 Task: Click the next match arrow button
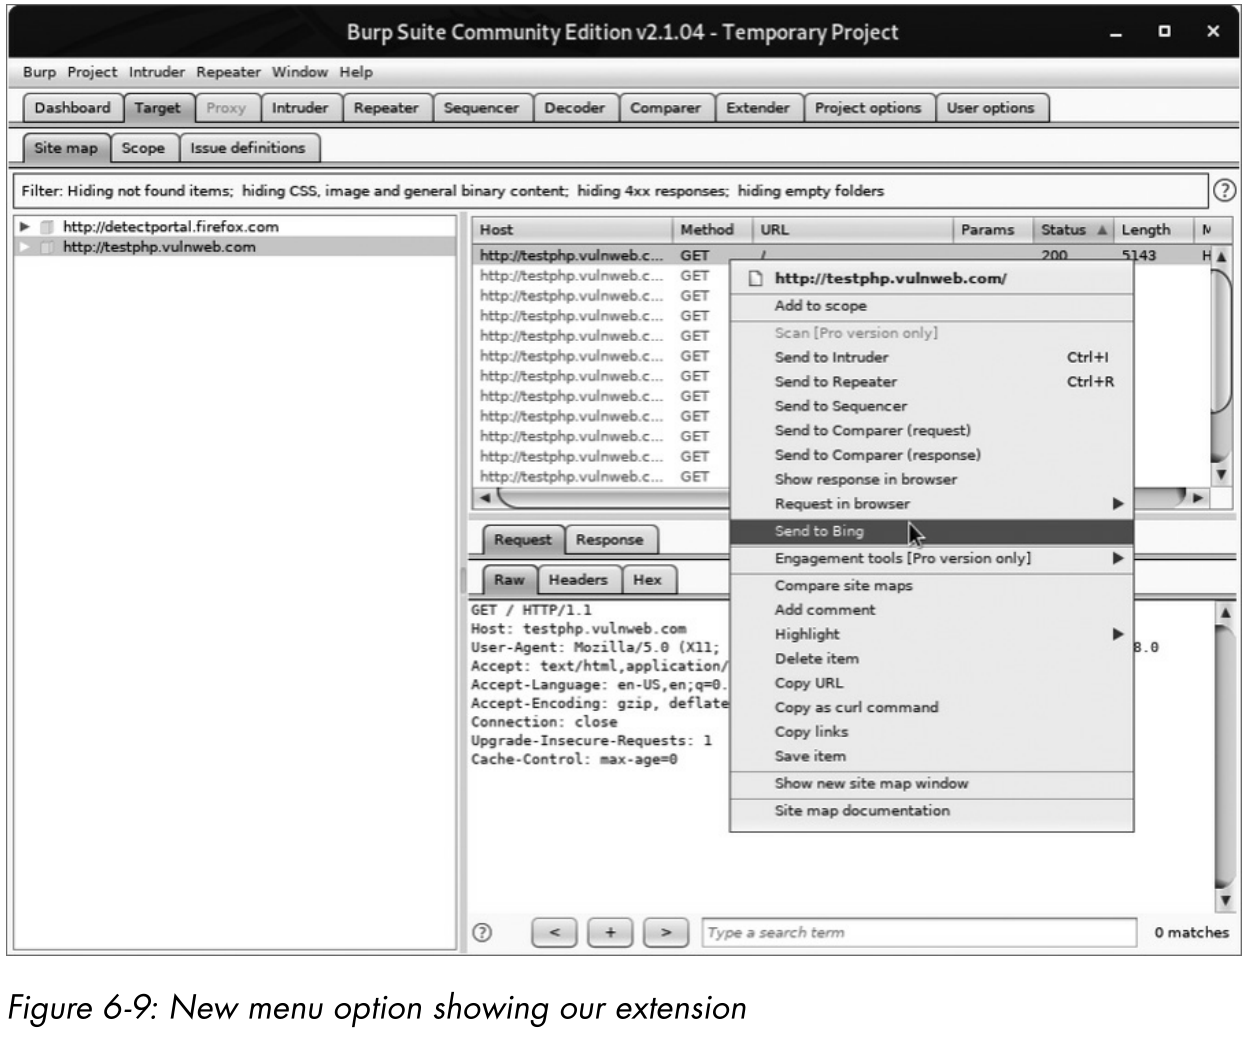(x=666, y=932)
